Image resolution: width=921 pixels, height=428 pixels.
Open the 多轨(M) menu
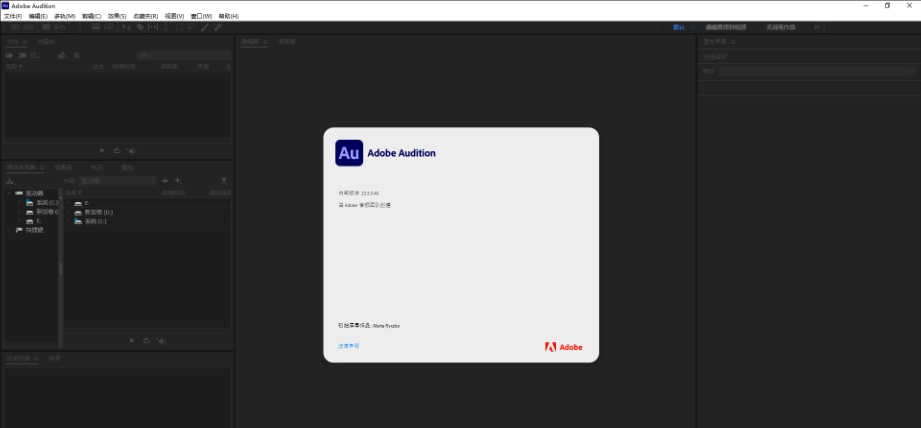tap(65, 16)
